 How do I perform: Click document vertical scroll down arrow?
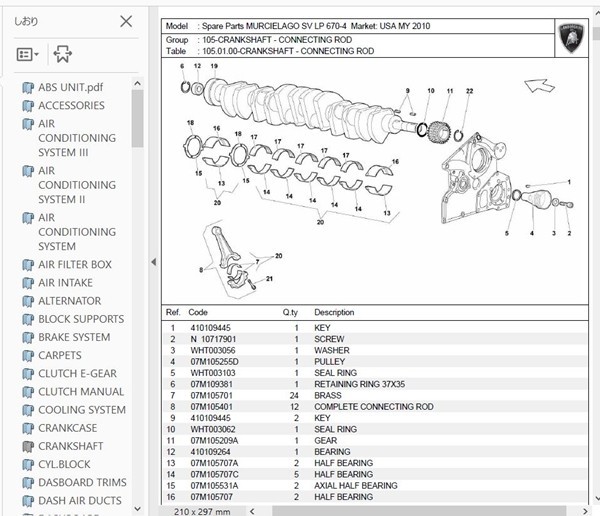pyautogui.click(x=597, y=498)
